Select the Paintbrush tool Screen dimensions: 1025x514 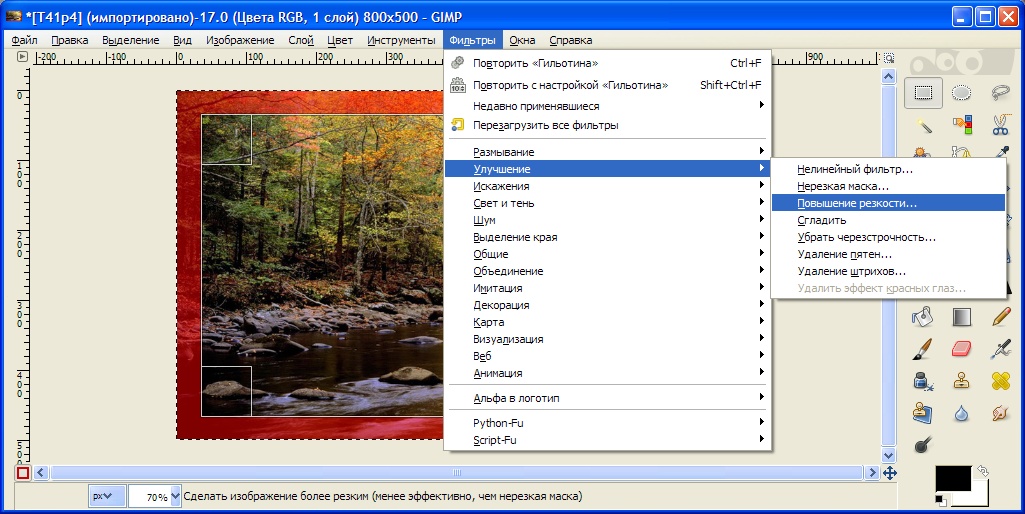click(922, 349)
